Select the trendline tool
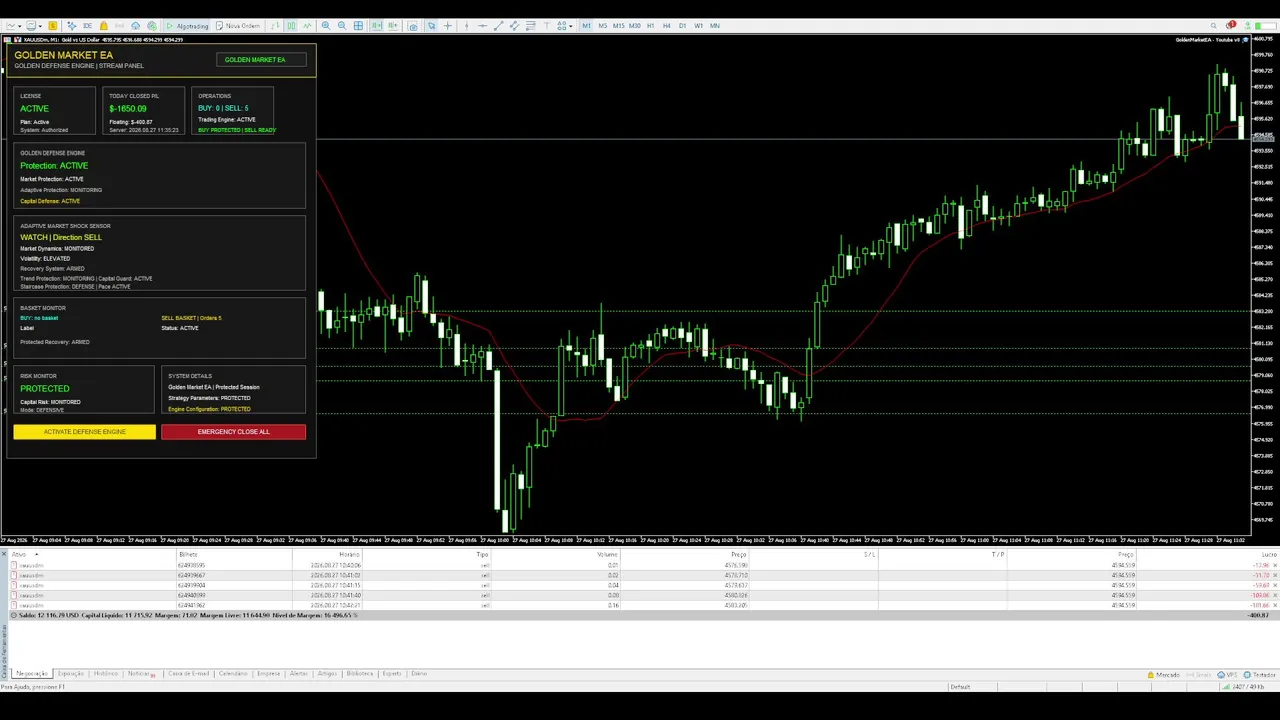The image size is (1280, 720). [x=499, y=26]
